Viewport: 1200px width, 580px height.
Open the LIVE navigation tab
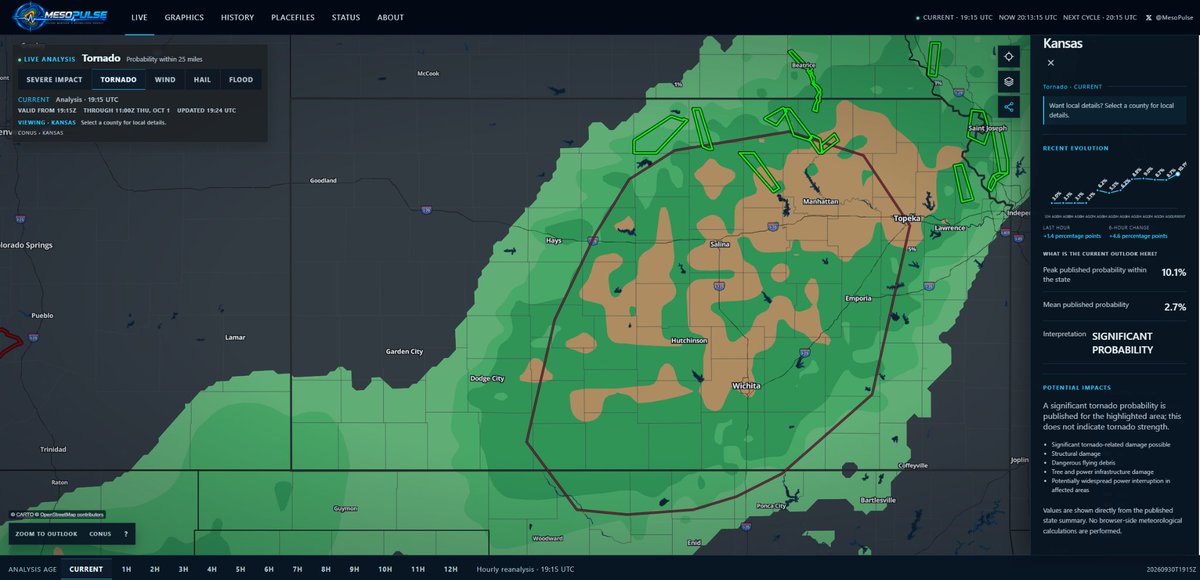pyautogui.click(x=140, y=18)
